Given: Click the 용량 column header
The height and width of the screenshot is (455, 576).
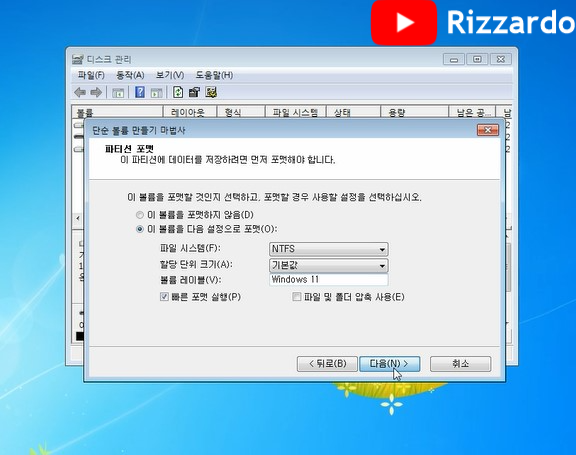Looking at the screenshot, I should pyautogui.click(x=414, y=112).
